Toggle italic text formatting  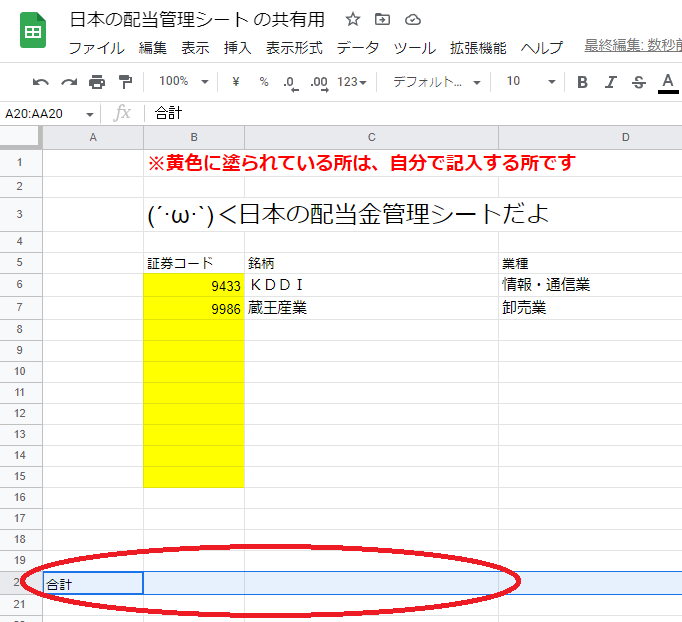click(x=611, y=82)
